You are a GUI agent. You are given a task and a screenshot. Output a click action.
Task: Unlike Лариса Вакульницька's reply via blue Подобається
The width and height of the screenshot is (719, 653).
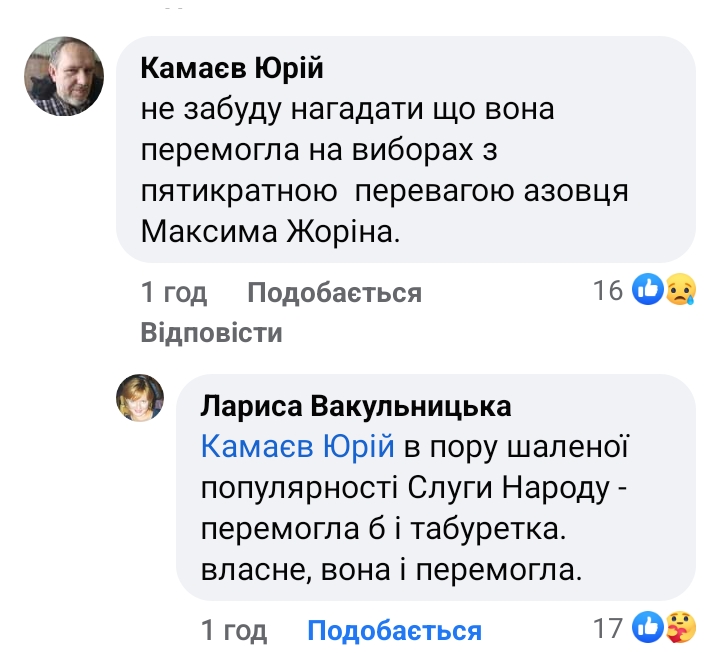coord(394,631)
